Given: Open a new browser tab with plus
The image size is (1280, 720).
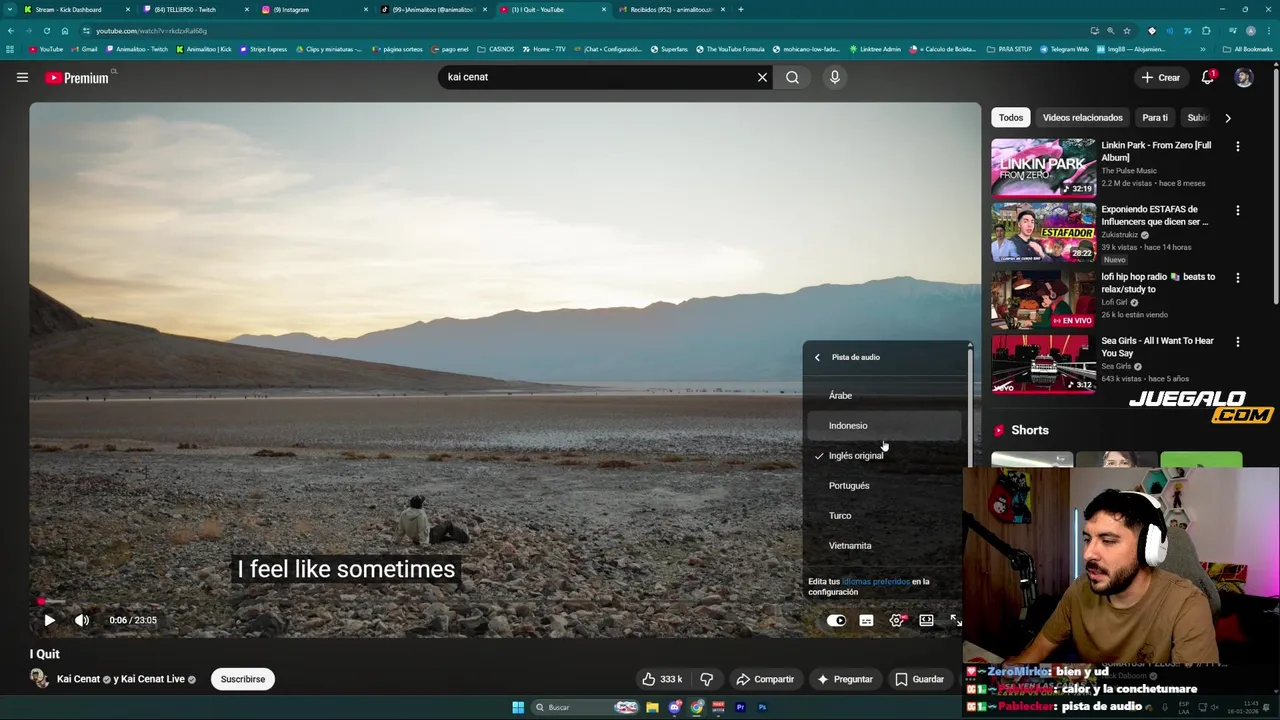Looking at the screenshot, I should 740,9.
